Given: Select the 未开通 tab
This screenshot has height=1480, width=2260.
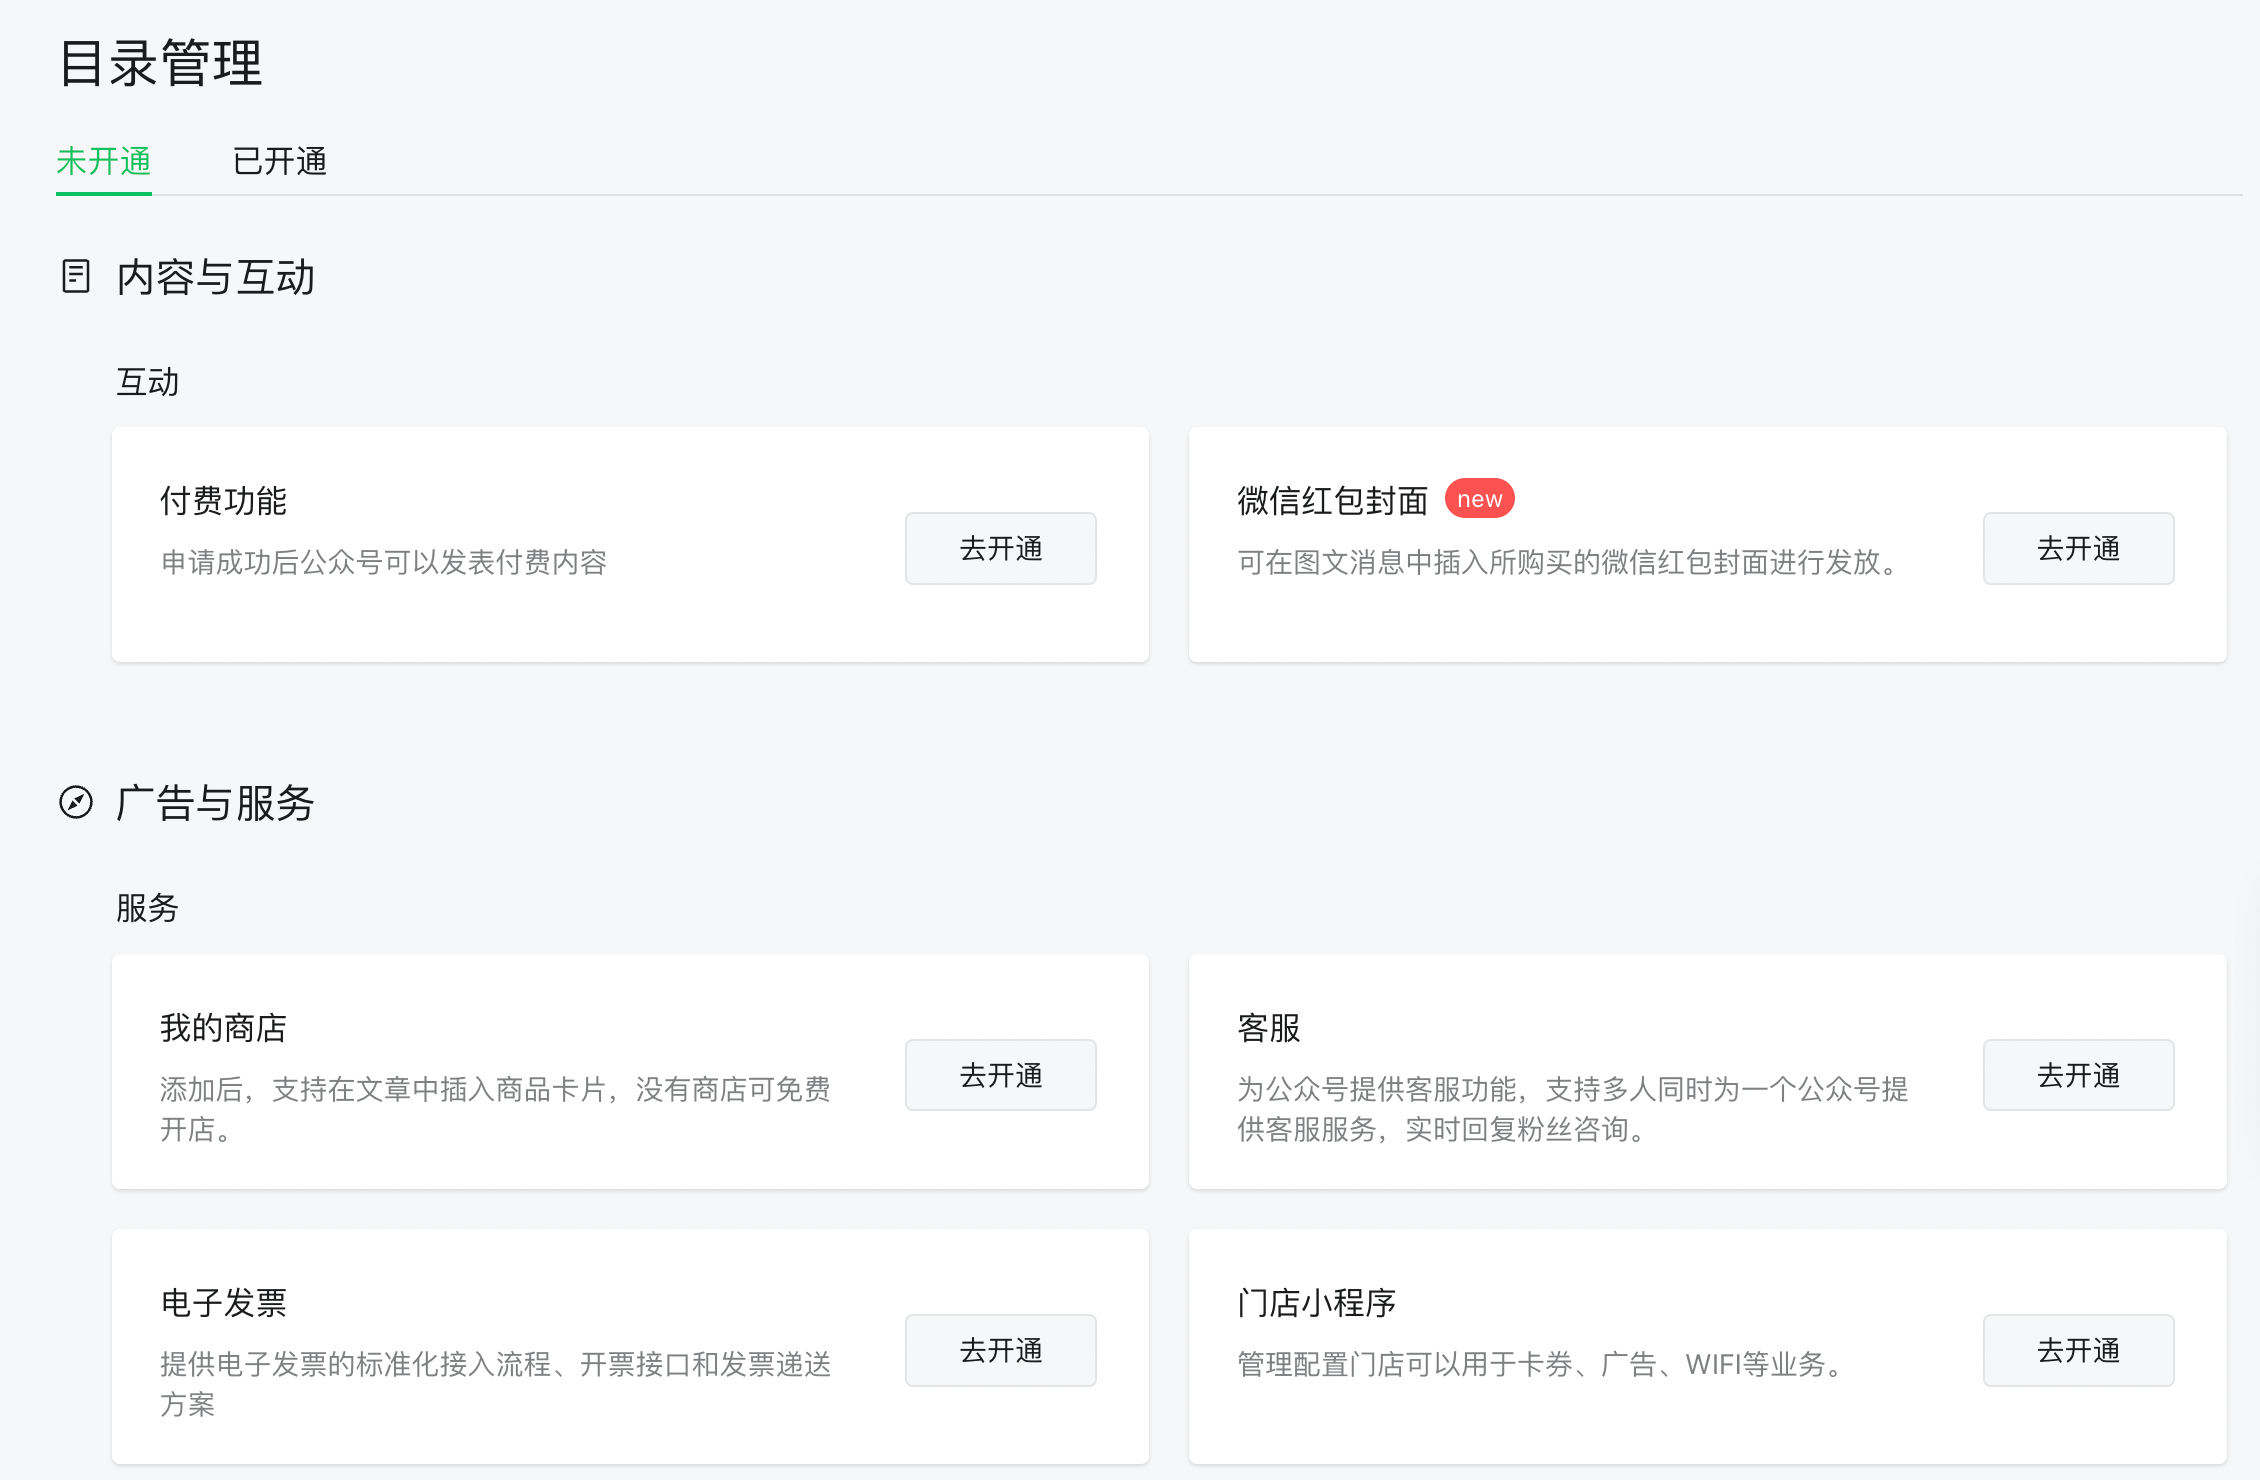Looking at the screenshot, I should pos(104,161).
